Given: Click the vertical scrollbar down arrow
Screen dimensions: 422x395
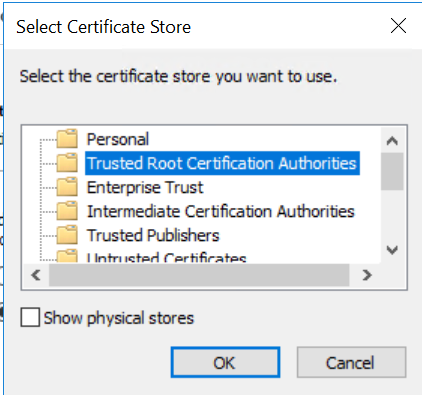Looking at the screenshot, I should (x=392, y=250).
